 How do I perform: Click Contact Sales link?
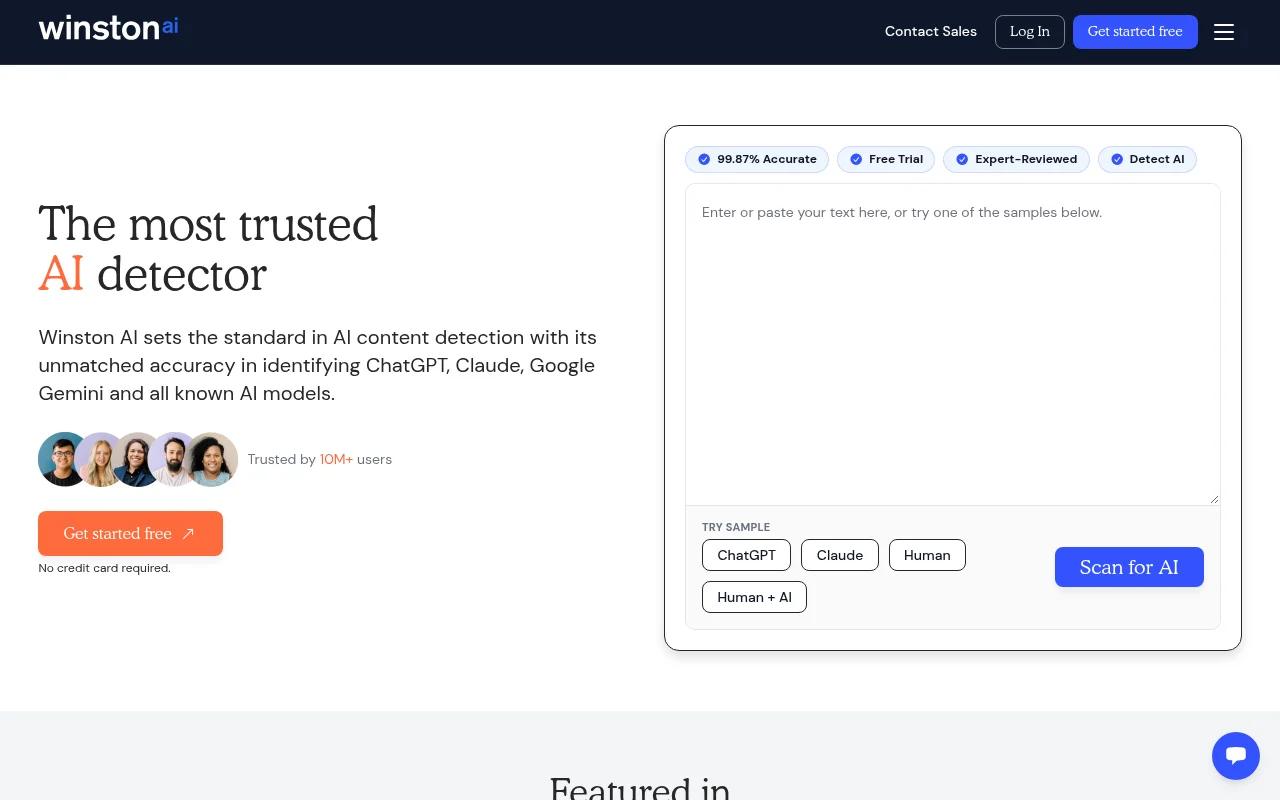coord(931,32)
